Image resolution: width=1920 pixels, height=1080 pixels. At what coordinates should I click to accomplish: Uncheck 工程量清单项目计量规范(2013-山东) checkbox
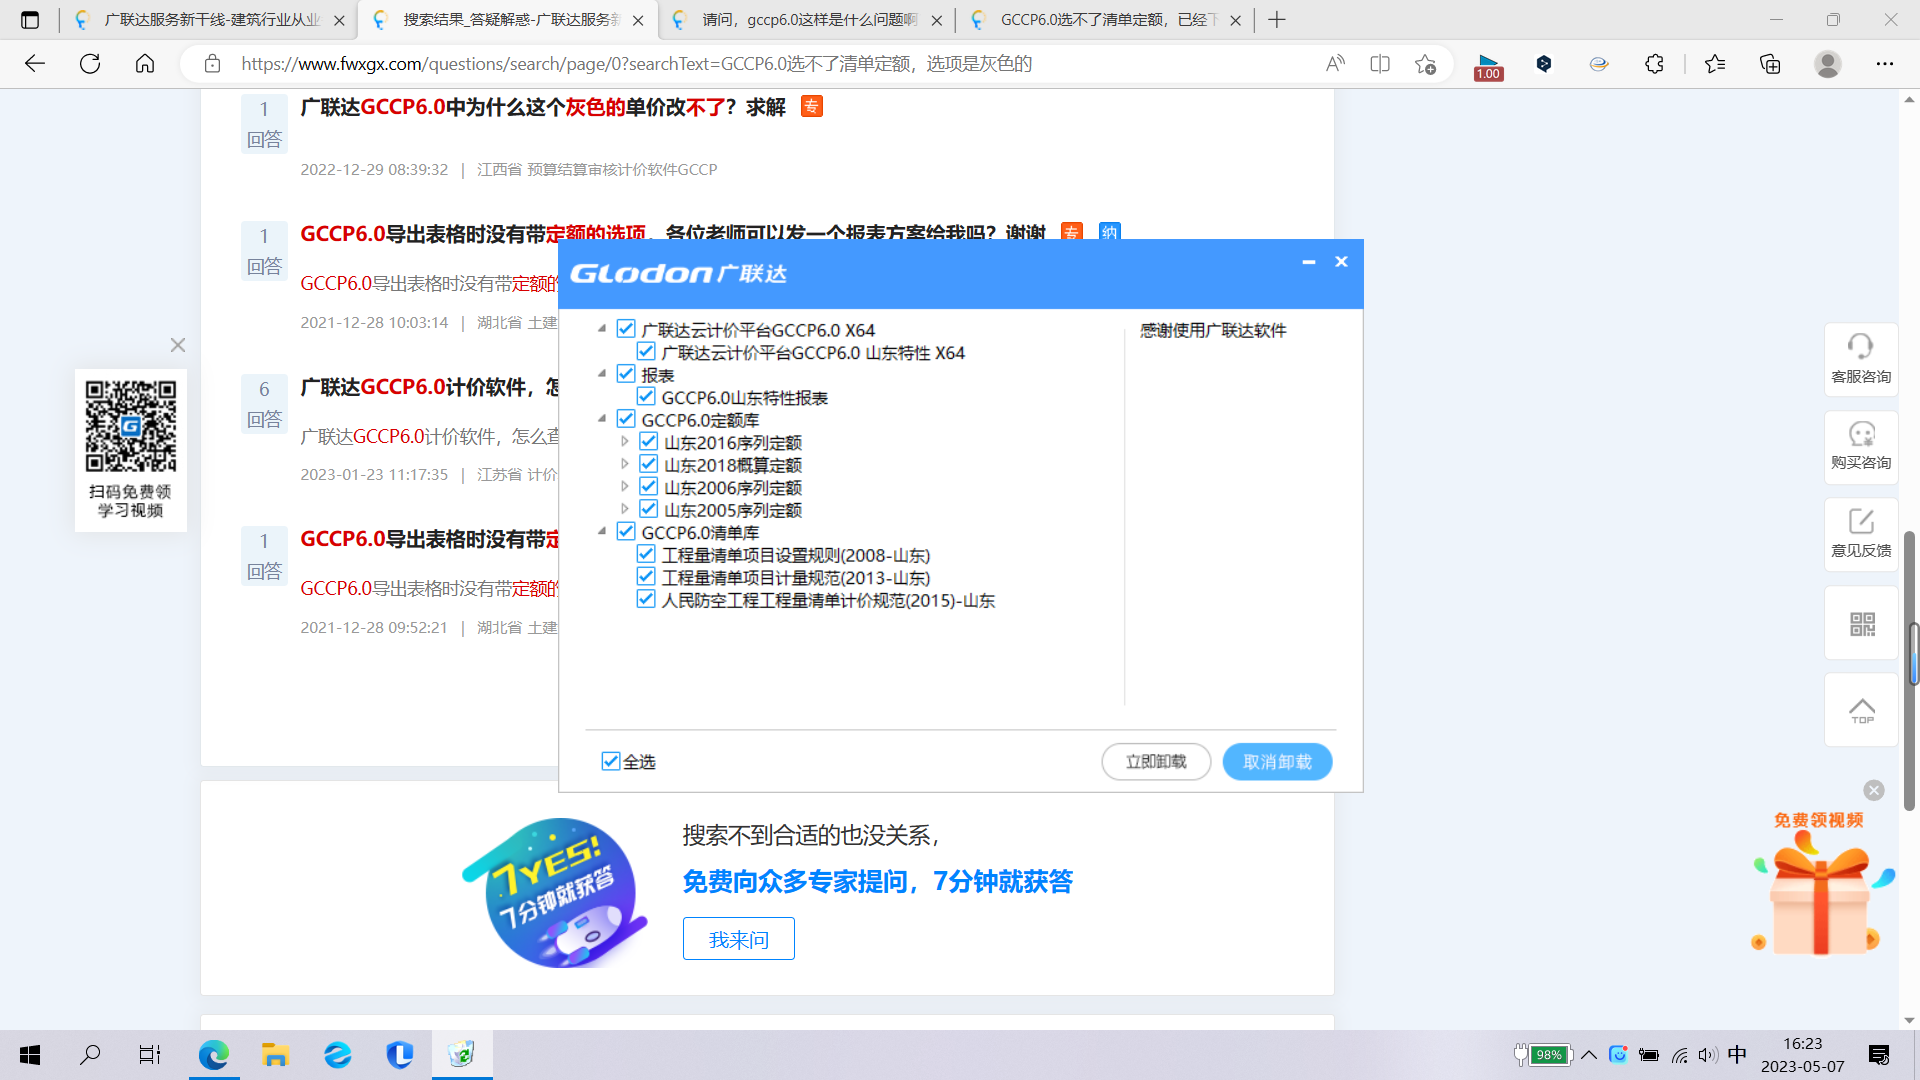pyautogui.click(x=646, y=577)
